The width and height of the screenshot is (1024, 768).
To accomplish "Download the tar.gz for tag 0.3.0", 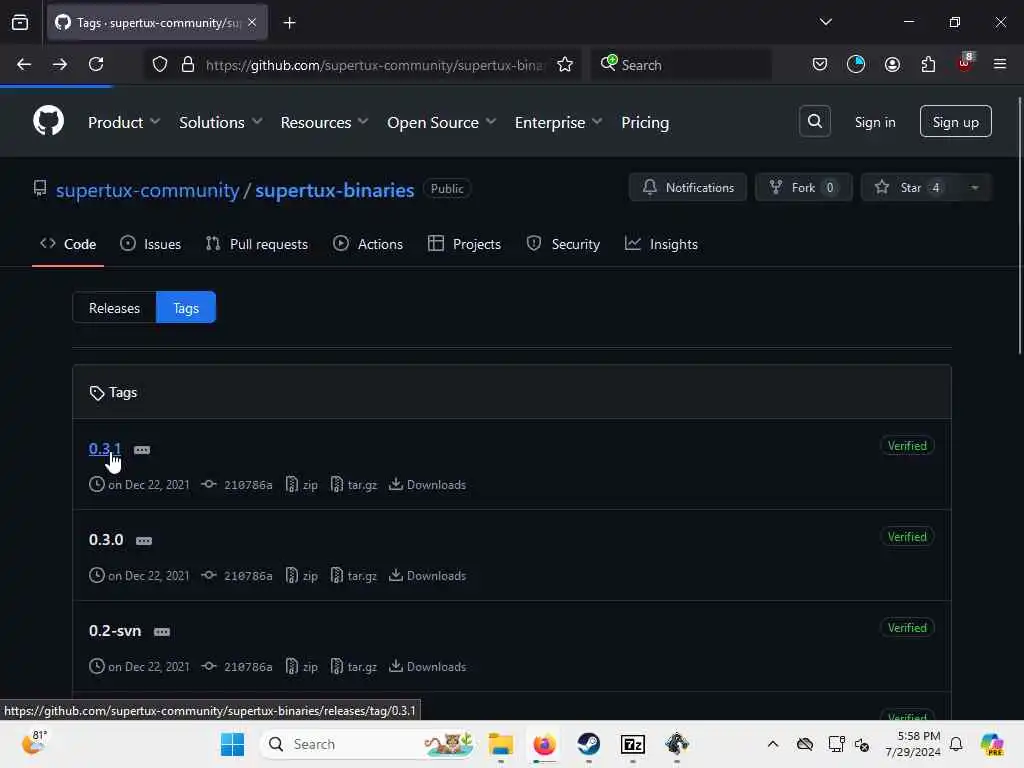I will 354,575.
